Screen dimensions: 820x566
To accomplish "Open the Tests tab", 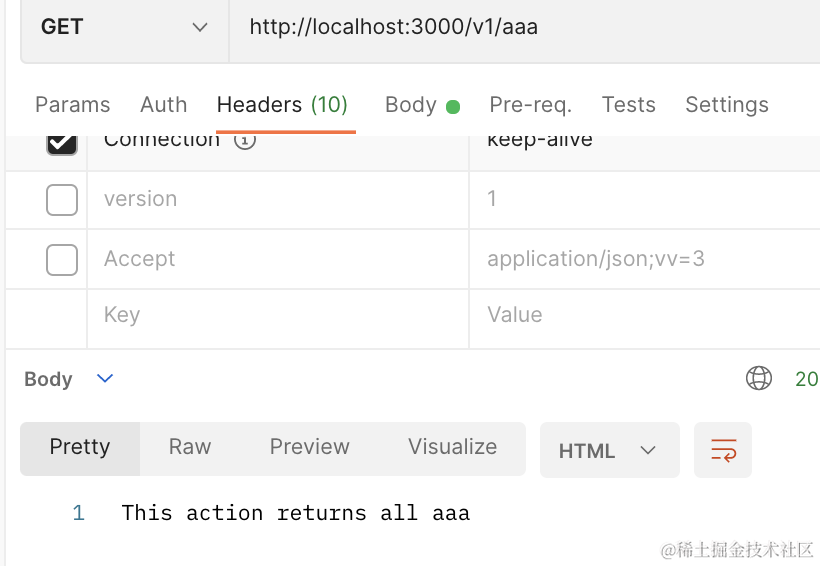I will [x=628, y=105].
